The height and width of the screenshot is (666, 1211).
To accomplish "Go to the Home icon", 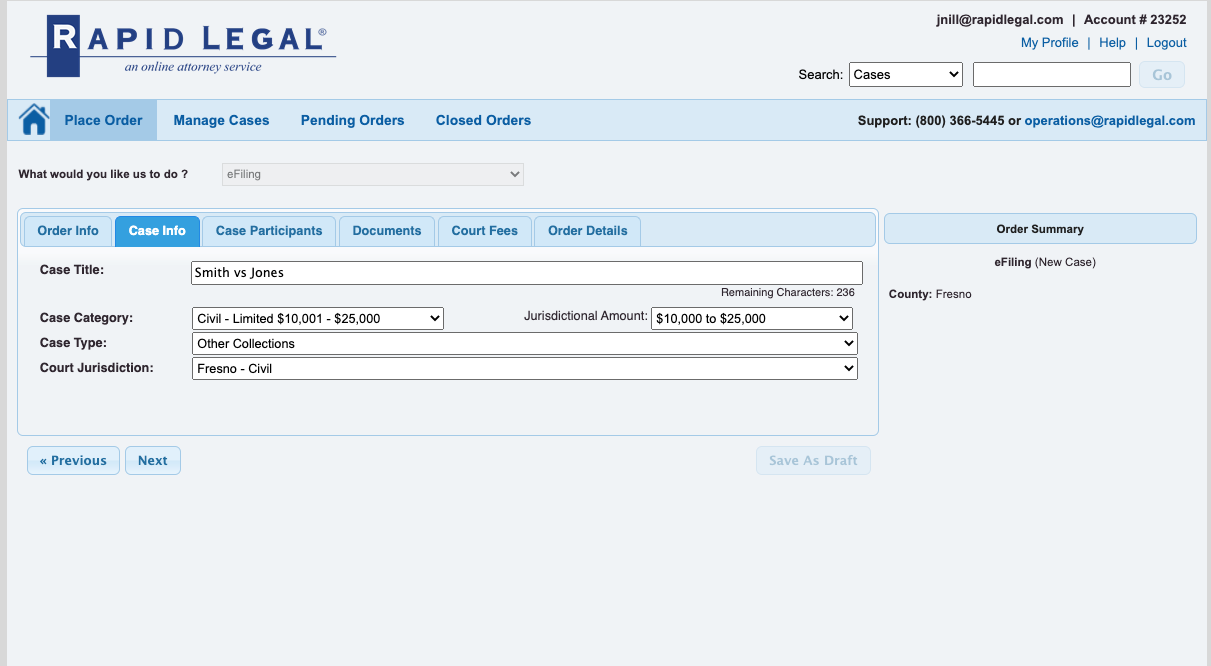I will tap(34, 120).
